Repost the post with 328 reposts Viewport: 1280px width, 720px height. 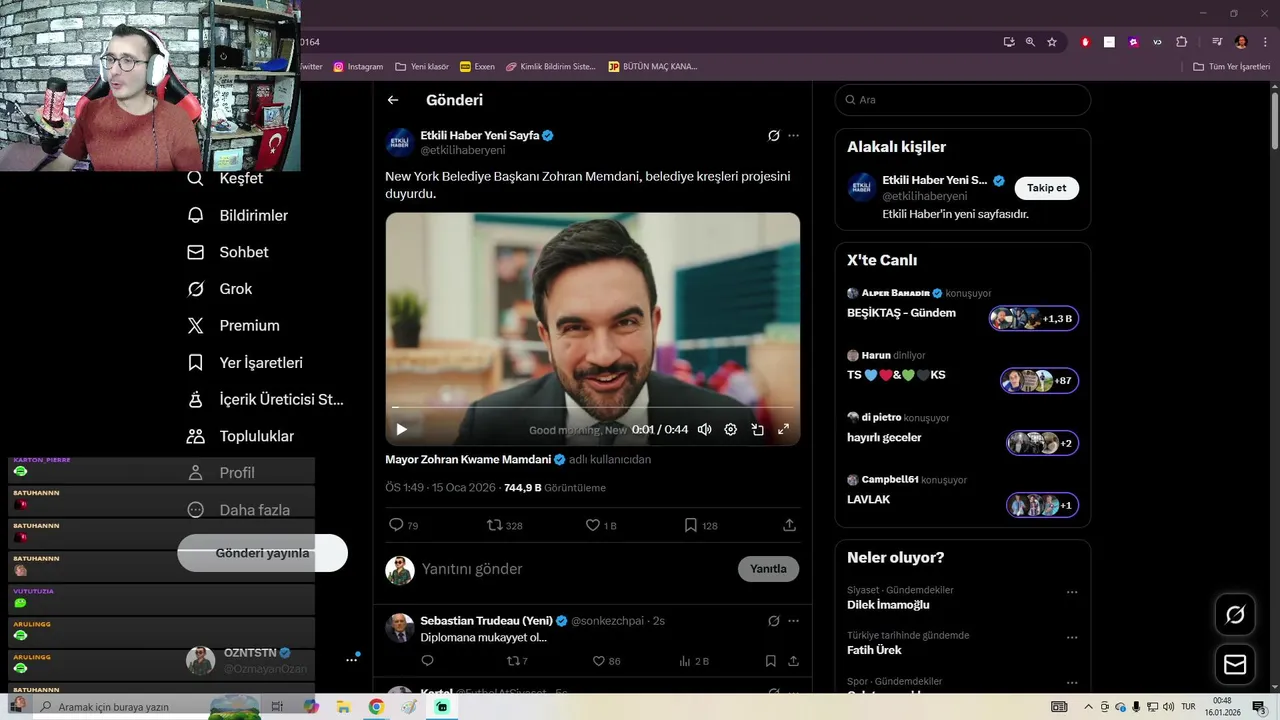(504, 525)
